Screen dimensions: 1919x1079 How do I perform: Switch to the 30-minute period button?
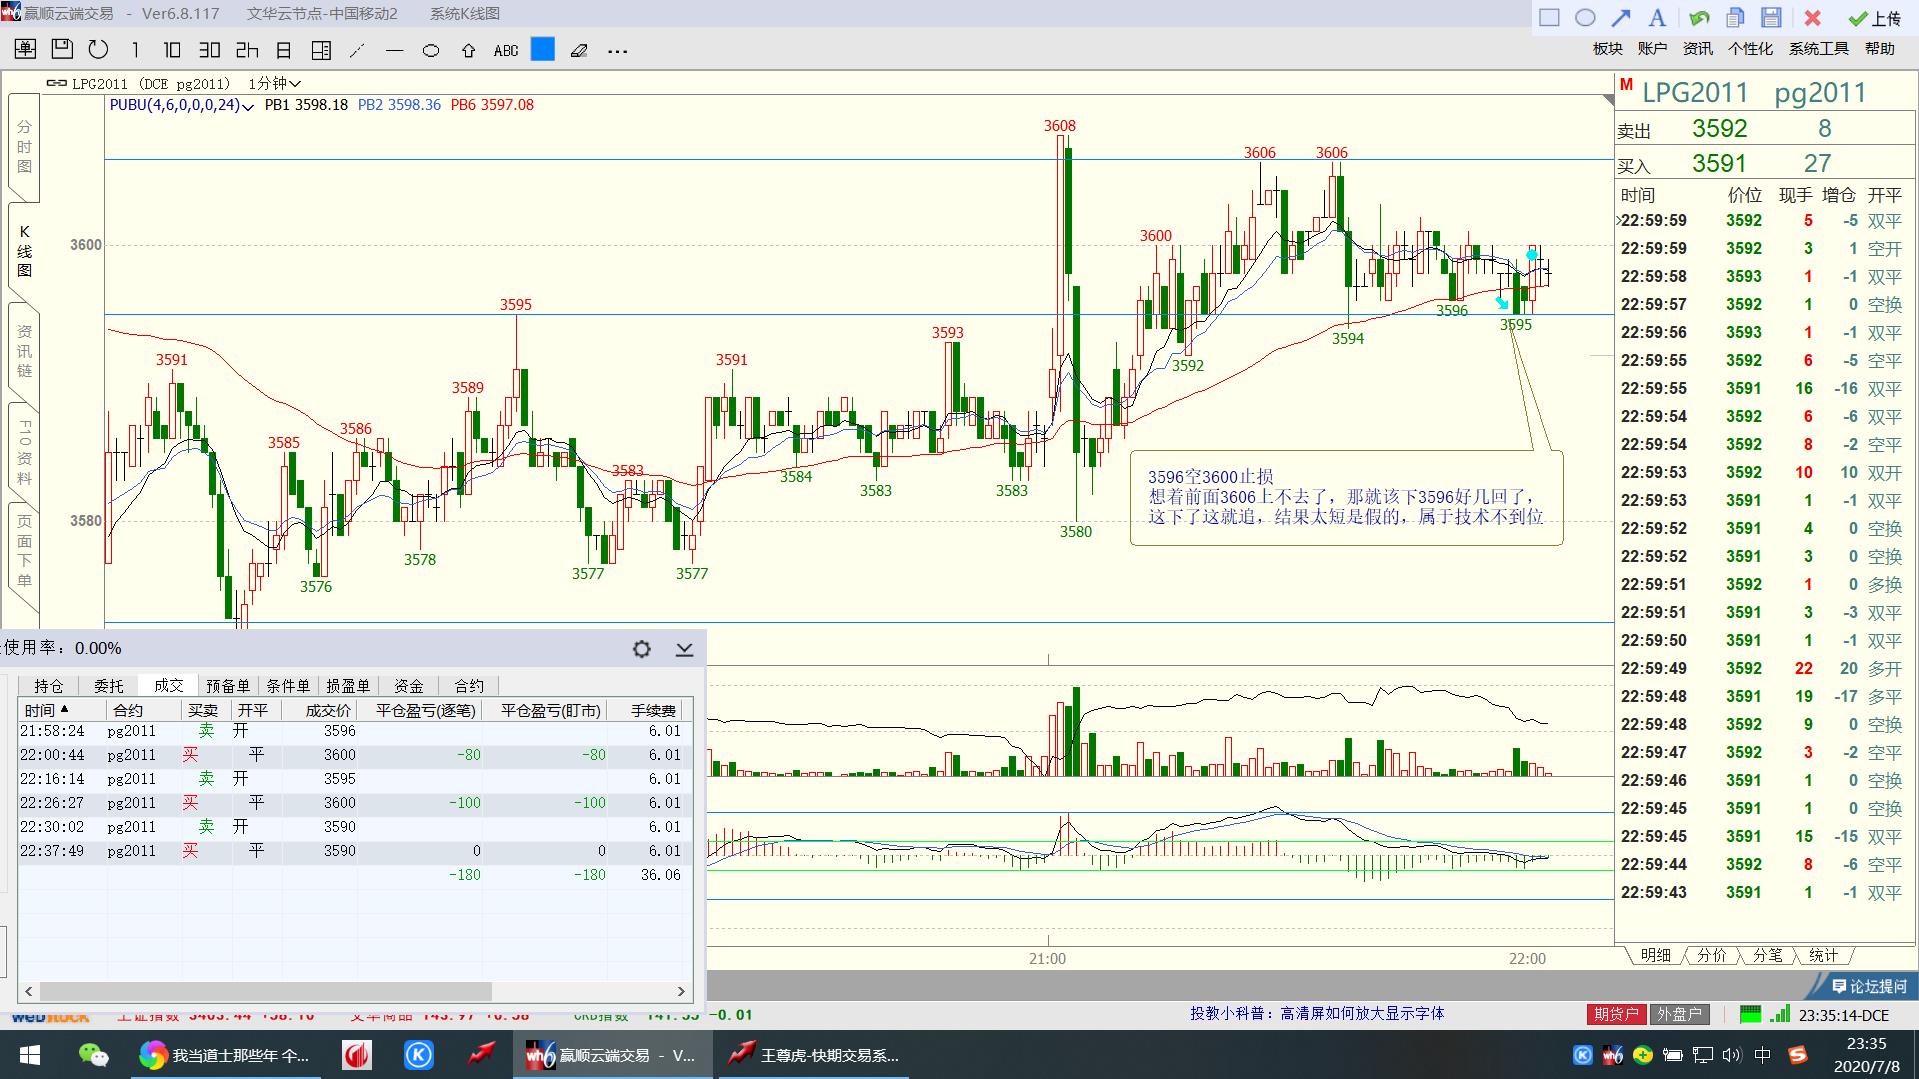click(209, 49)
